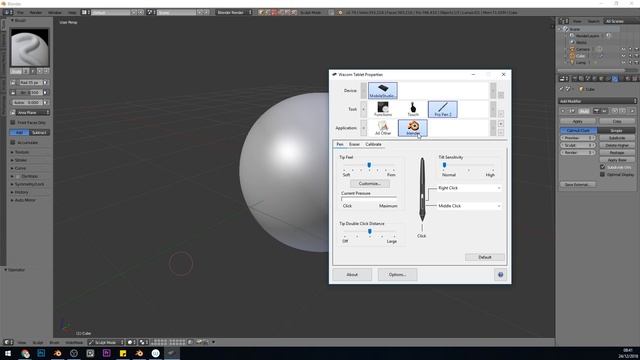Click the Reshape button
Screen dimensions: 640x360
point(617,153)
